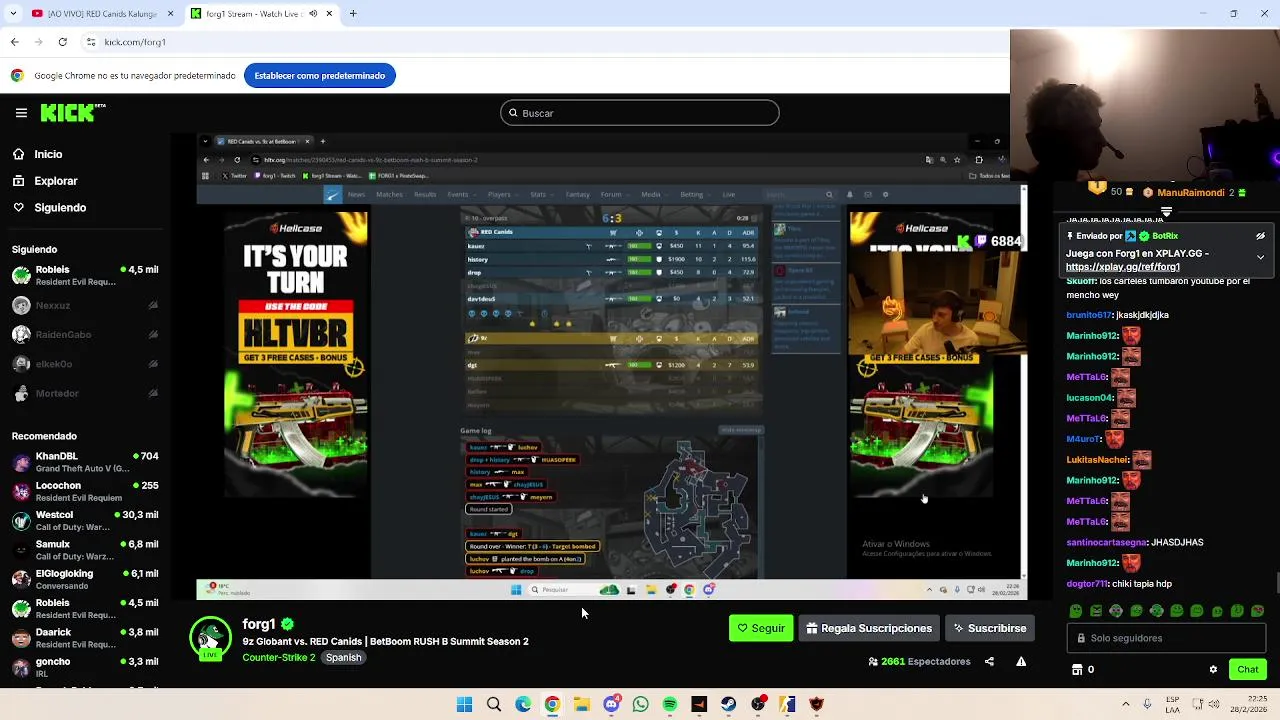Screen dimensions: 1280x720
Task: Select the last red emote in chat bar
Action: pyautogui.click(x=1257, y=611)
